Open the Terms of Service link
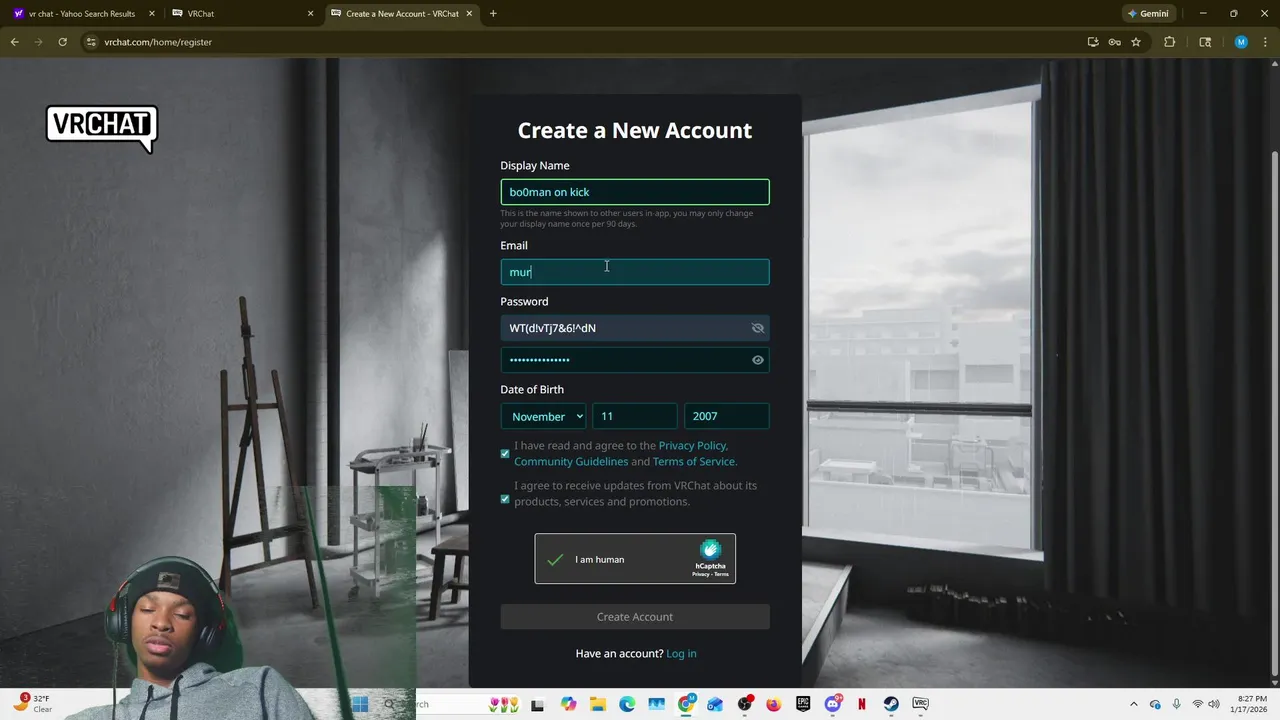 [694, 462]
